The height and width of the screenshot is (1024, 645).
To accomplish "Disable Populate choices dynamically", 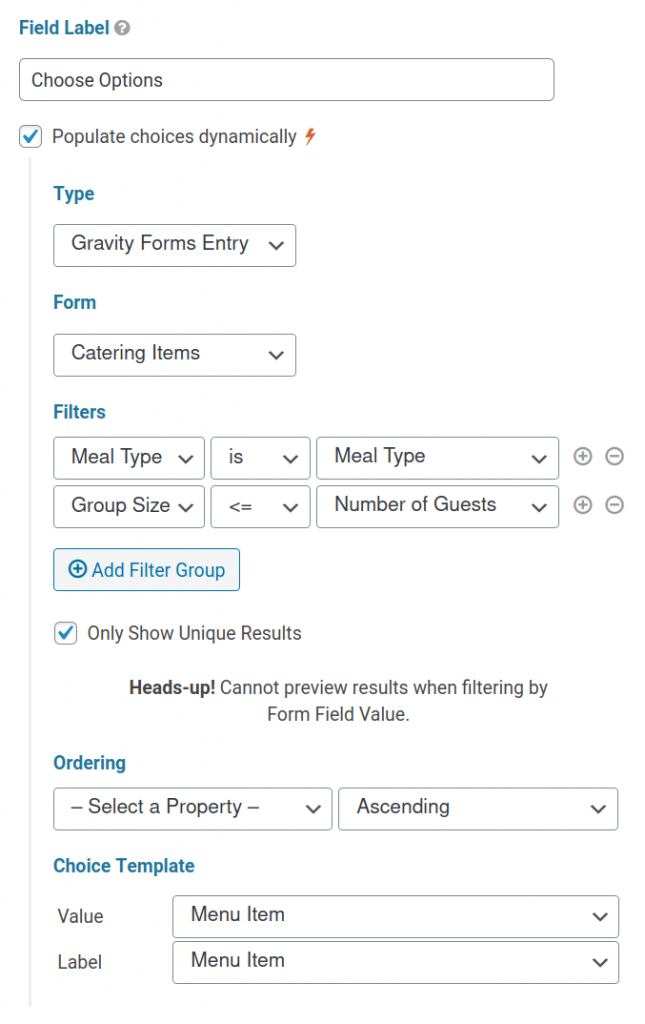I will pyautogui.click(x=30, y=137).
